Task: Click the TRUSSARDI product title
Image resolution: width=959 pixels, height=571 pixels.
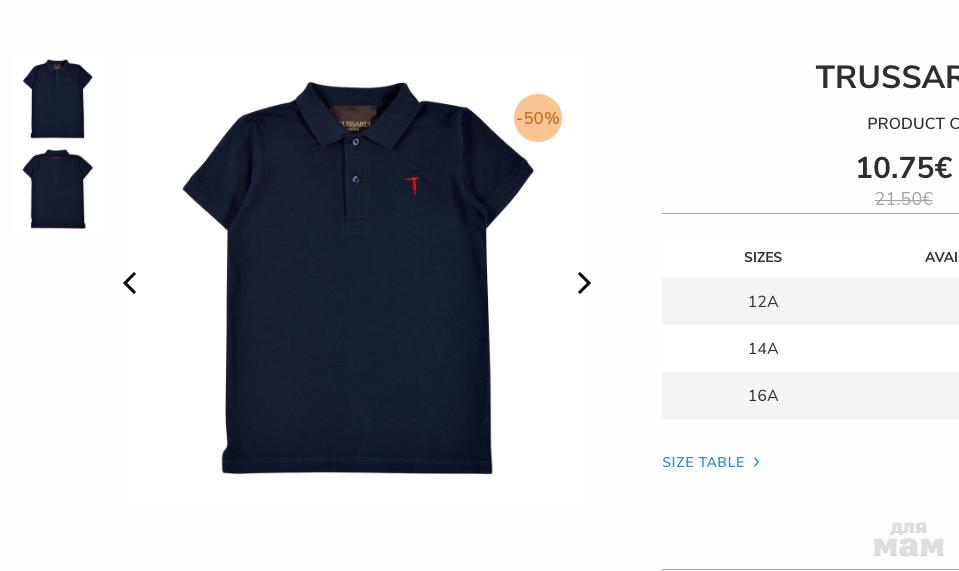Action: click(887, 78)
